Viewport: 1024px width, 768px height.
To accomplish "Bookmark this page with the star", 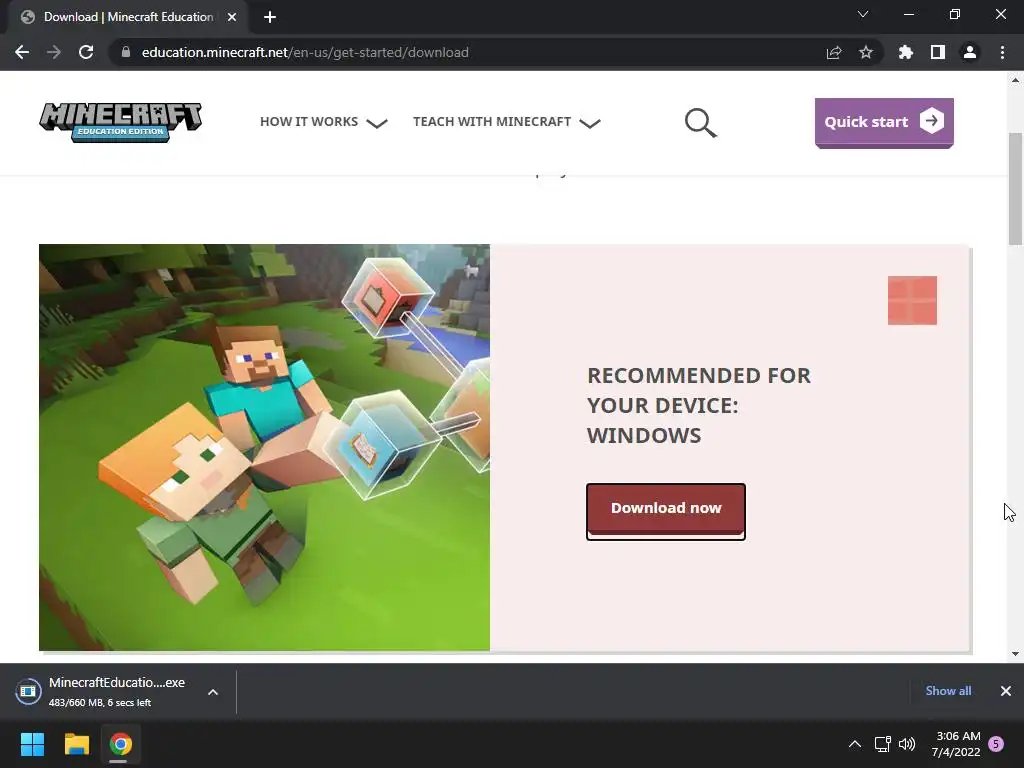I will click(x=866, y=52).
